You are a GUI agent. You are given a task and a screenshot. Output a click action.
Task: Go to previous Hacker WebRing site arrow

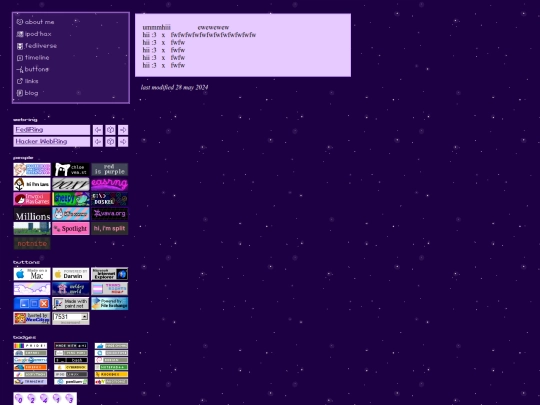(x=98, y=142)
